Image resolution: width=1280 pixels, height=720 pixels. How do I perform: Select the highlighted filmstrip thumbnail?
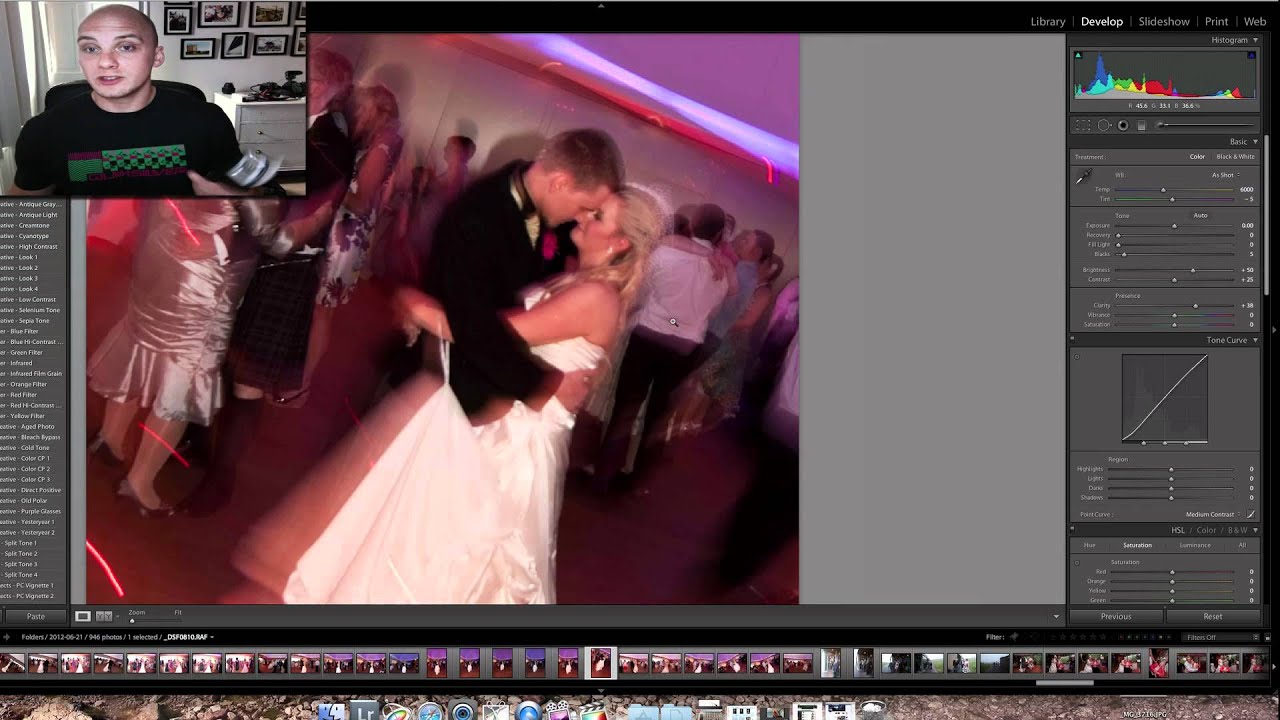click(x=600, y=662)
